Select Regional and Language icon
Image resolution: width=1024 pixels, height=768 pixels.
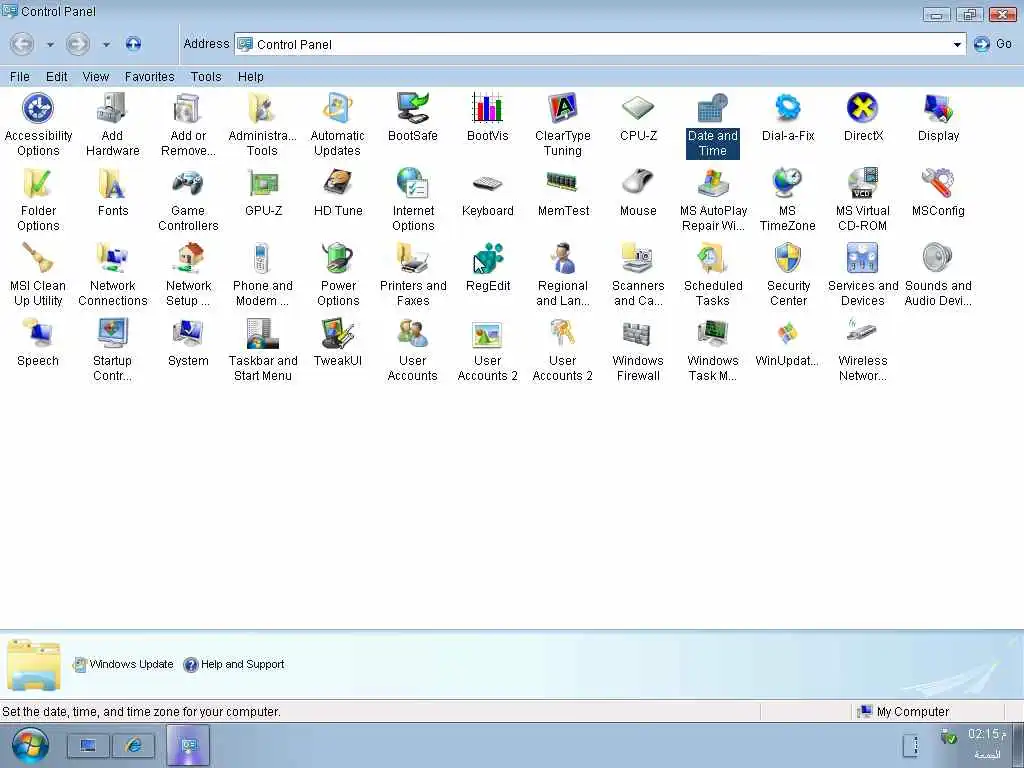coord(562,259)
